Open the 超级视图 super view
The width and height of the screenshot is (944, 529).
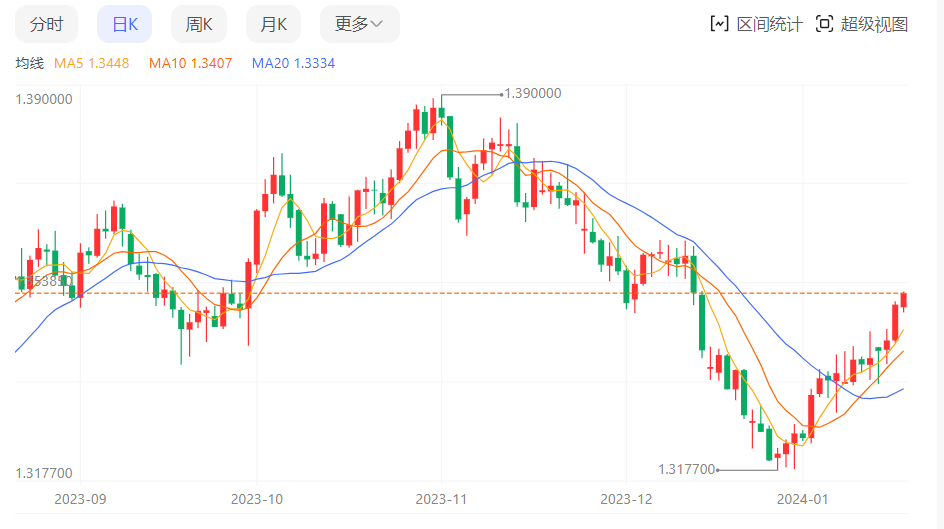coord(874,25)
